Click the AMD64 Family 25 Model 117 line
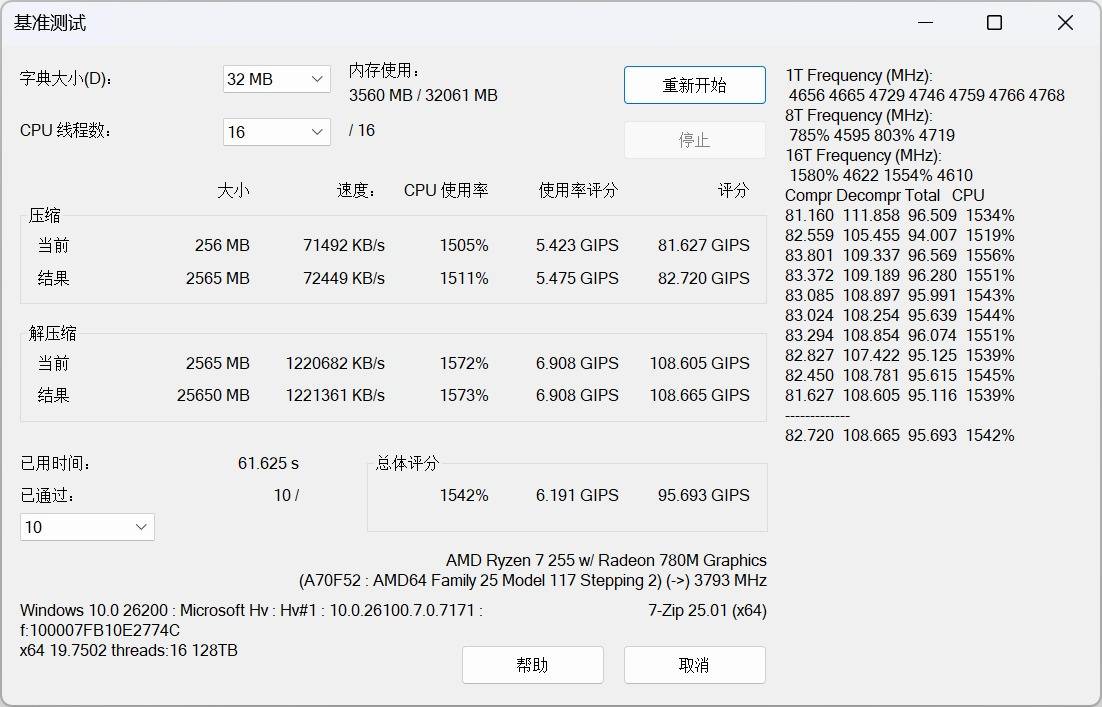This screenshot has height=707, width=1102. (x=533, y=580)
